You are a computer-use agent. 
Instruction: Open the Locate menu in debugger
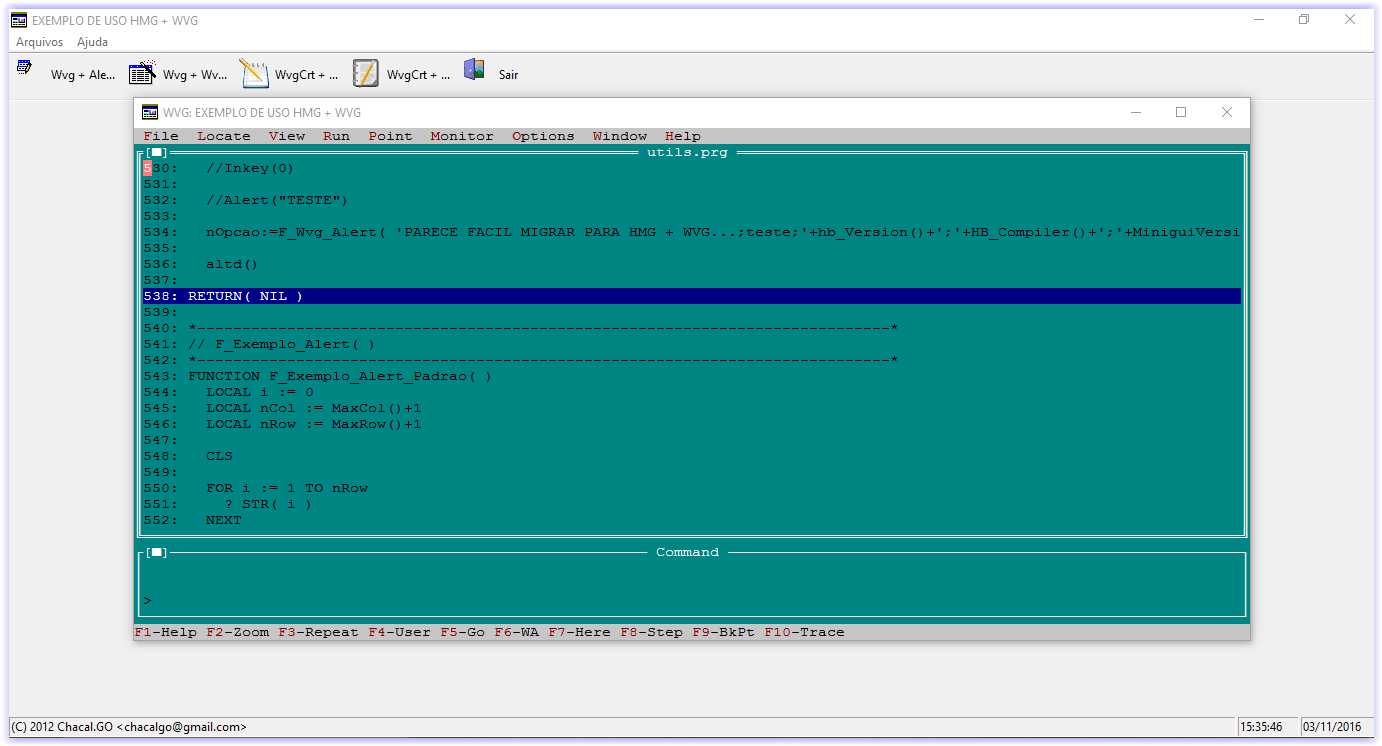click(223, 136)
